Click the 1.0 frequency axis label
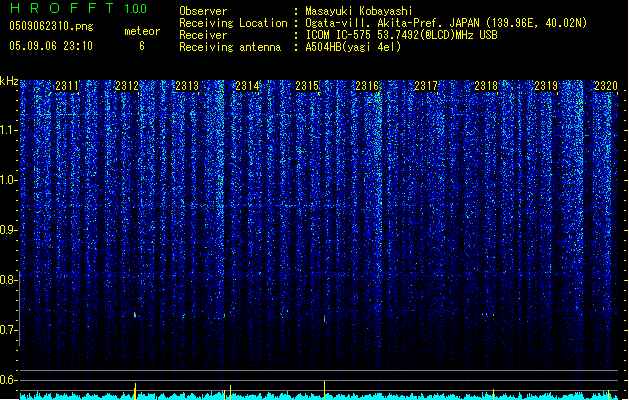The image size is (629, 400). pyautogui.click(x=8, y=180)
